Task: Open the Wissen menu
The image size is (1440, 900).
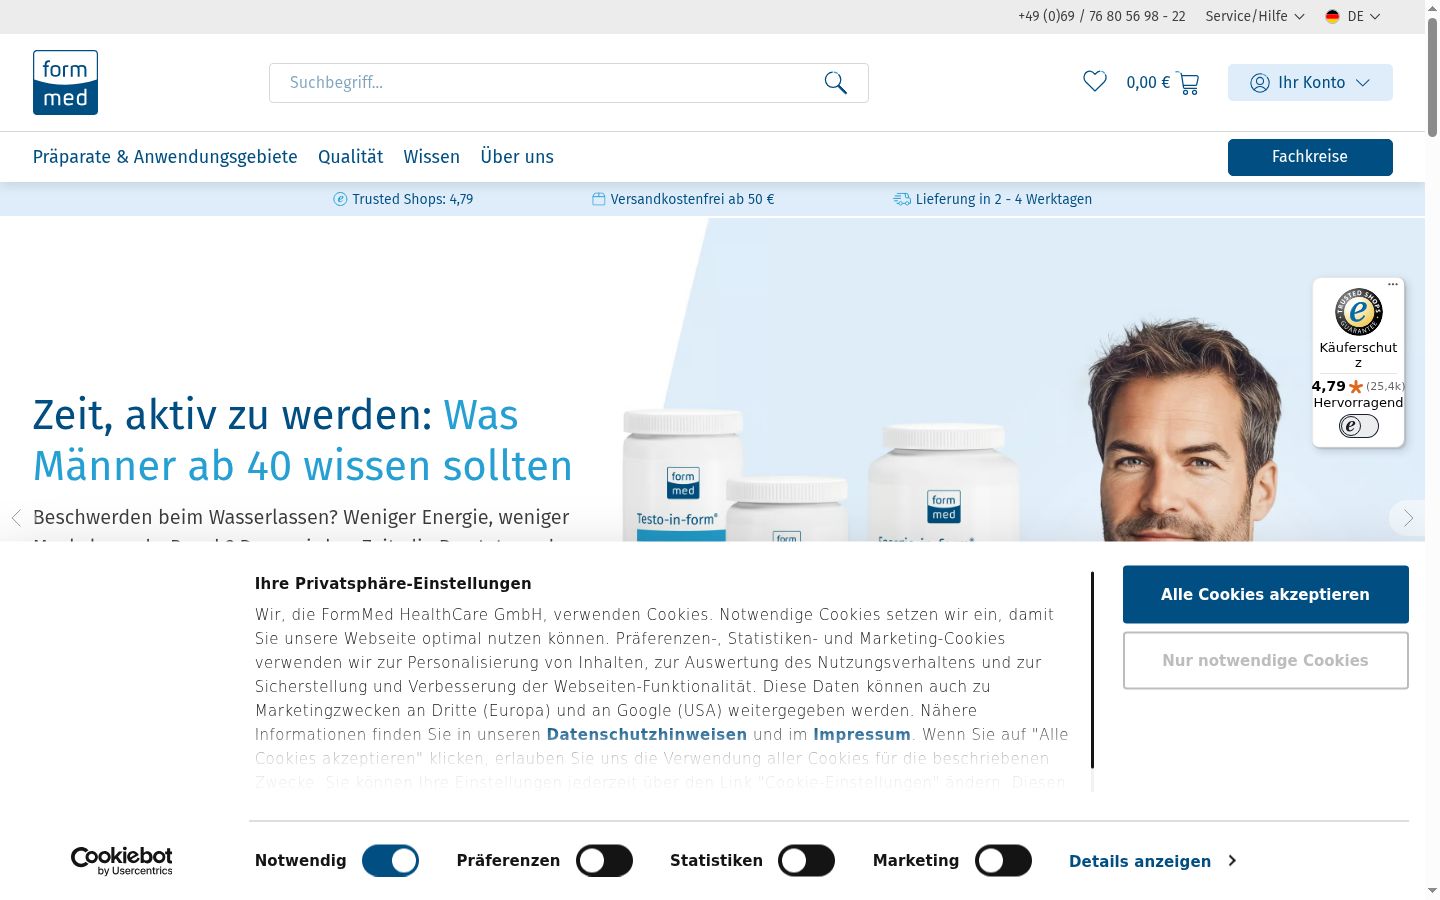Action: pos(431,157)
